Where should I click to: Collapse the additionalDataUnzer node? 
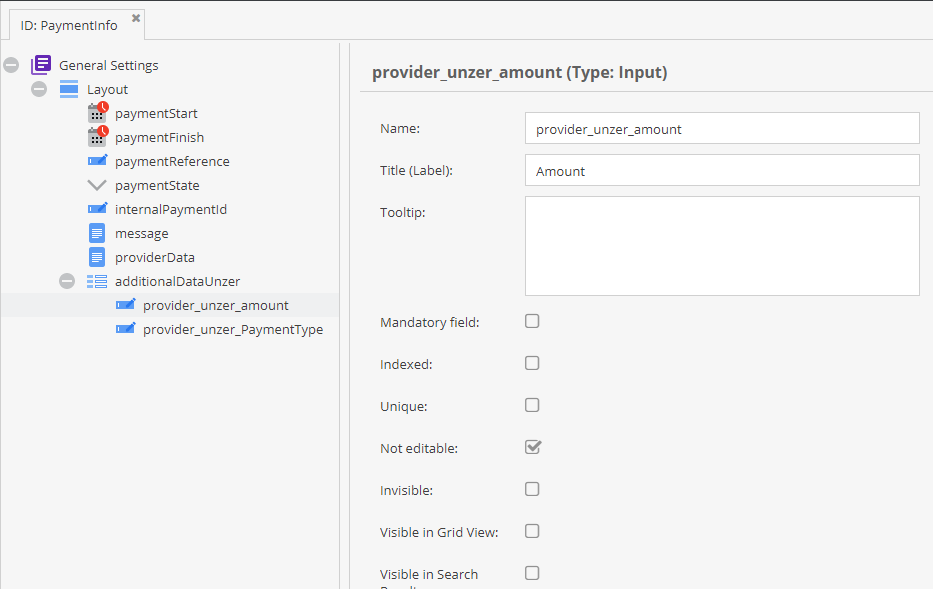(x=67, y=281)
